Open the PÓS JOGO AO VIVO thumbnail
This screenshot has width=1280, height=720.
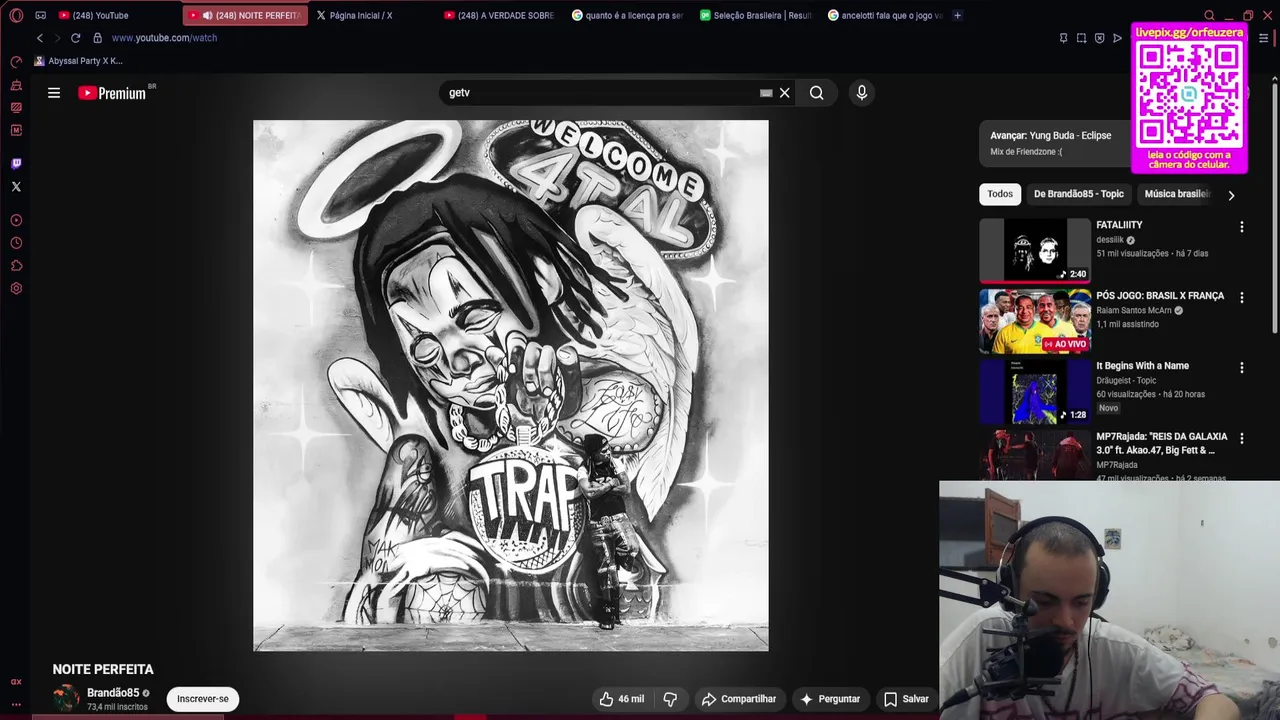1035,321
